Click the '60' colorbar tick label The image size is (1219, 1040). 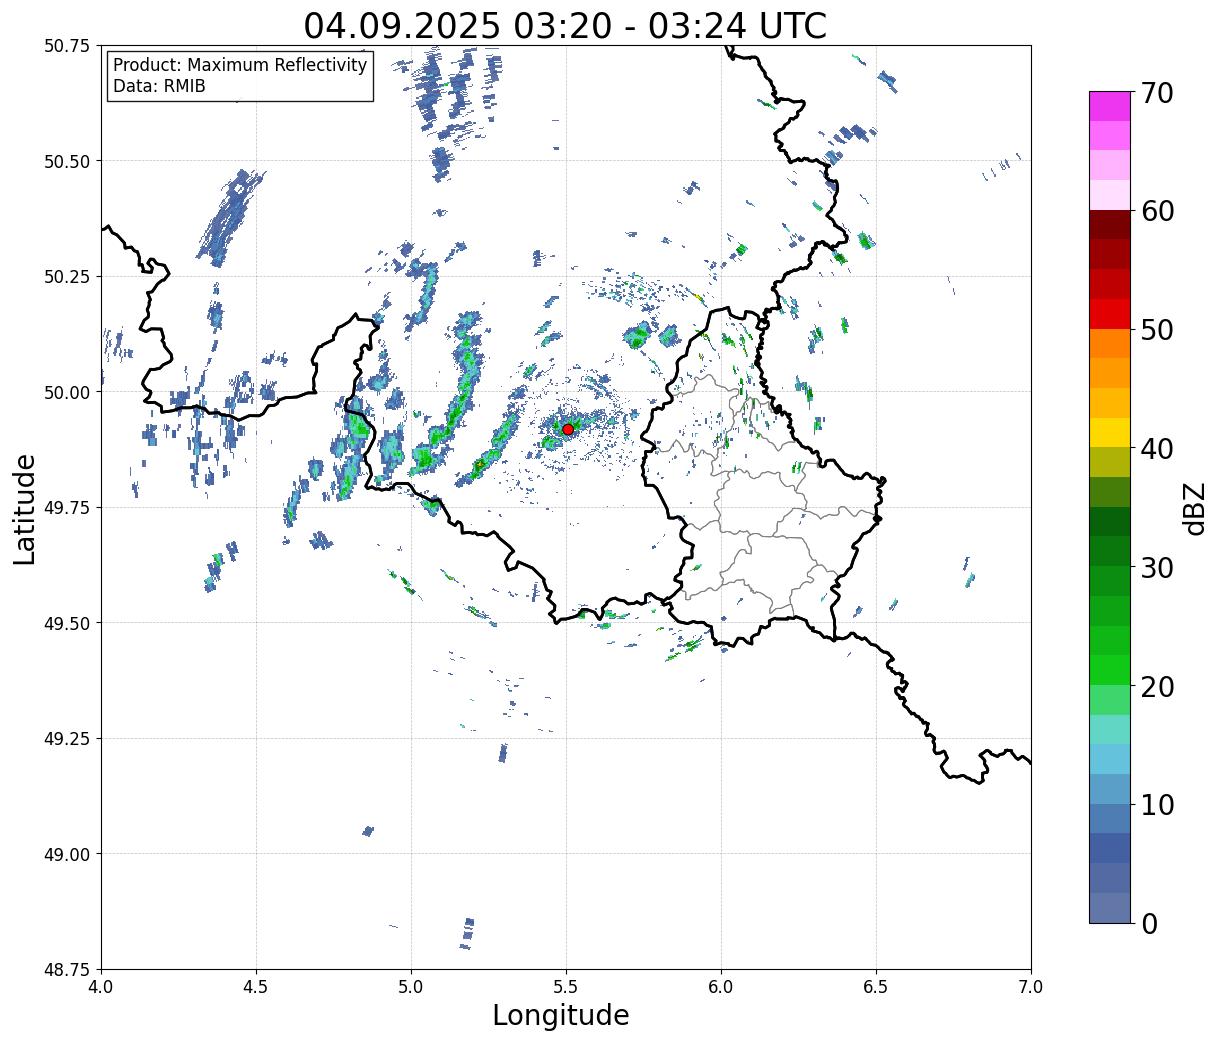(x=1156, y=211)
